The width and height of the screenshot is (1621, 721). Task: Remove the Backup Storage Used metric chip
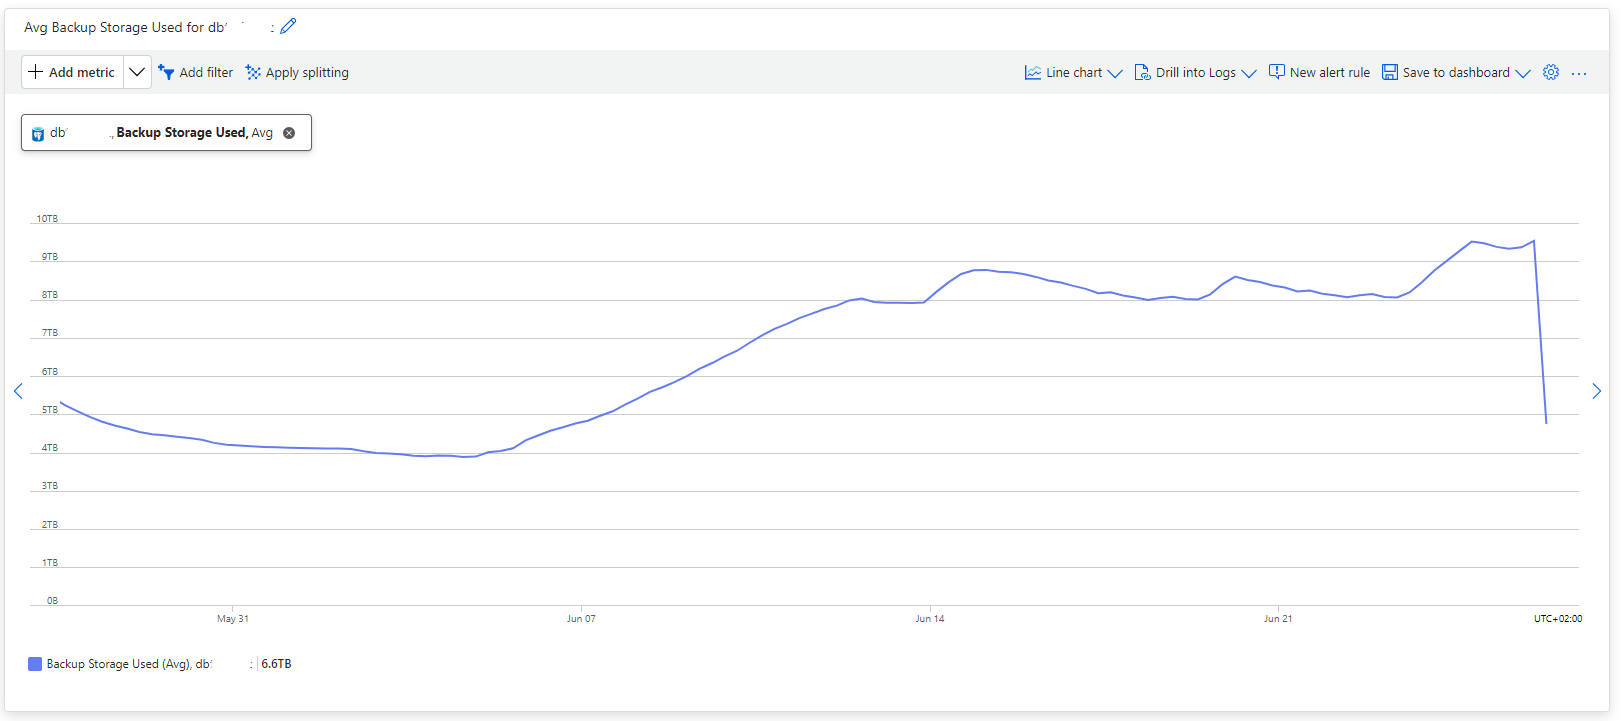pyautogui.click(x=289, y=133)
